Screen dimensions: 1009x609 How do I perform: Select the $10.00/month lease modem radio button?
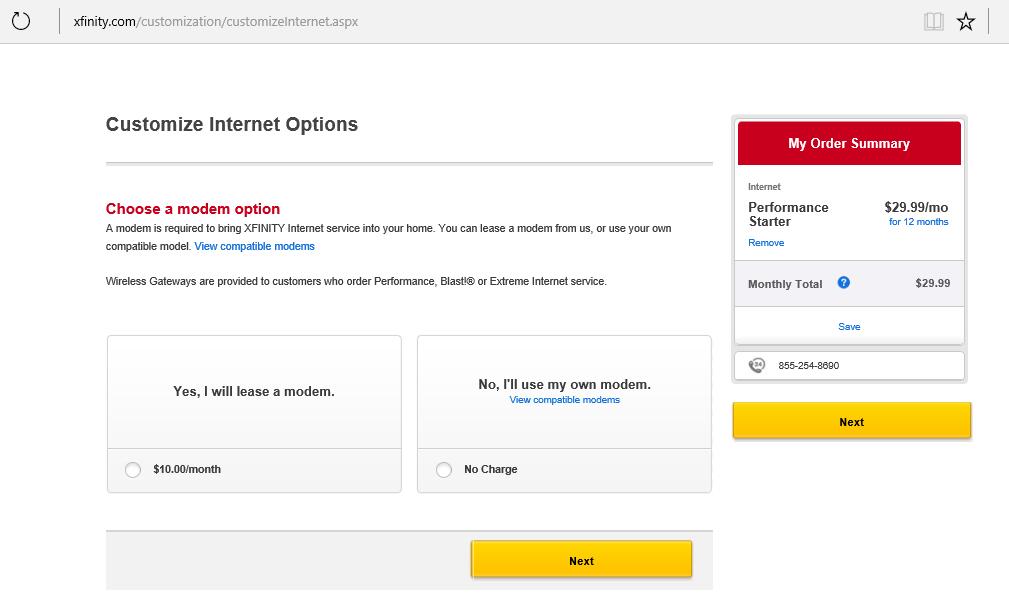tap(133, 470)
